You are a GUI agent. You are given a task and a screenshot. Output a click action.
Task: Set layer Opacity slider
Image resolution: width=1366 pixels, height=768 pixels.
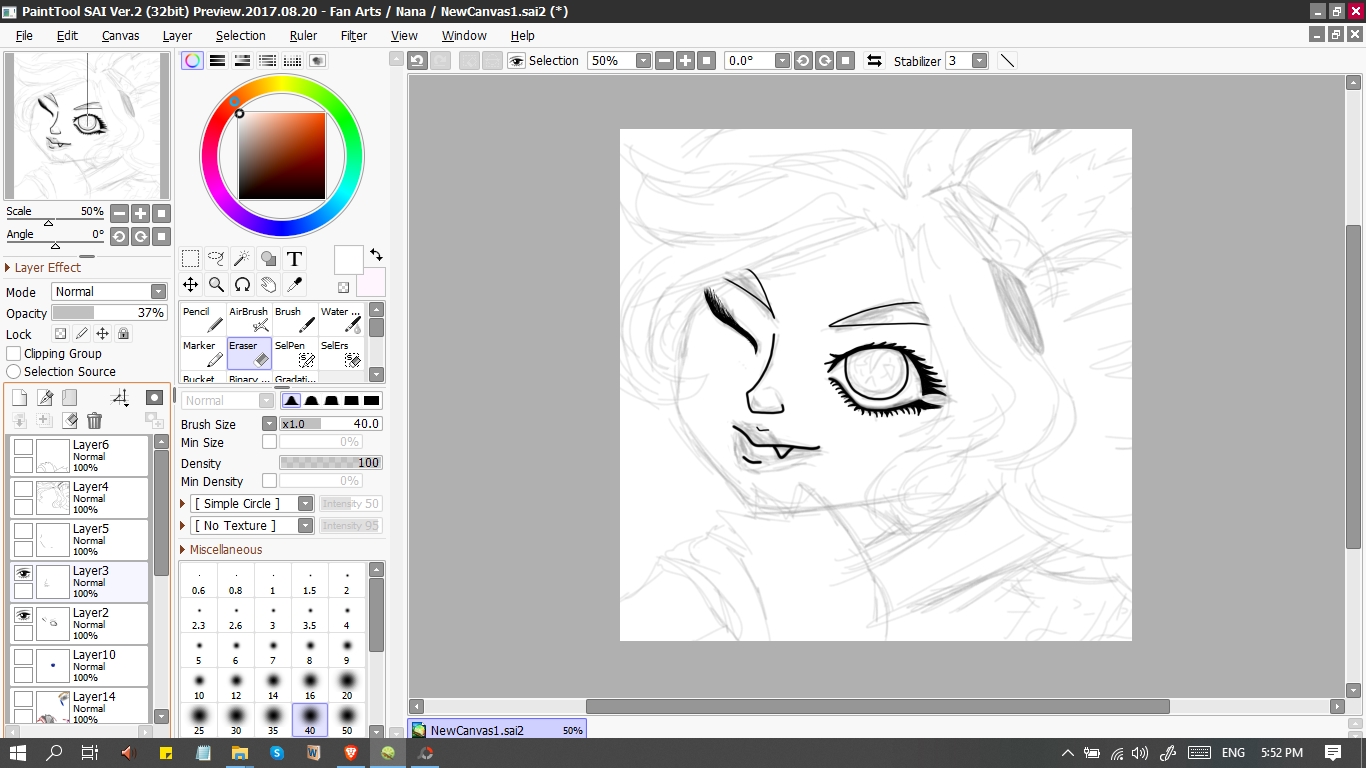[109, 313]
